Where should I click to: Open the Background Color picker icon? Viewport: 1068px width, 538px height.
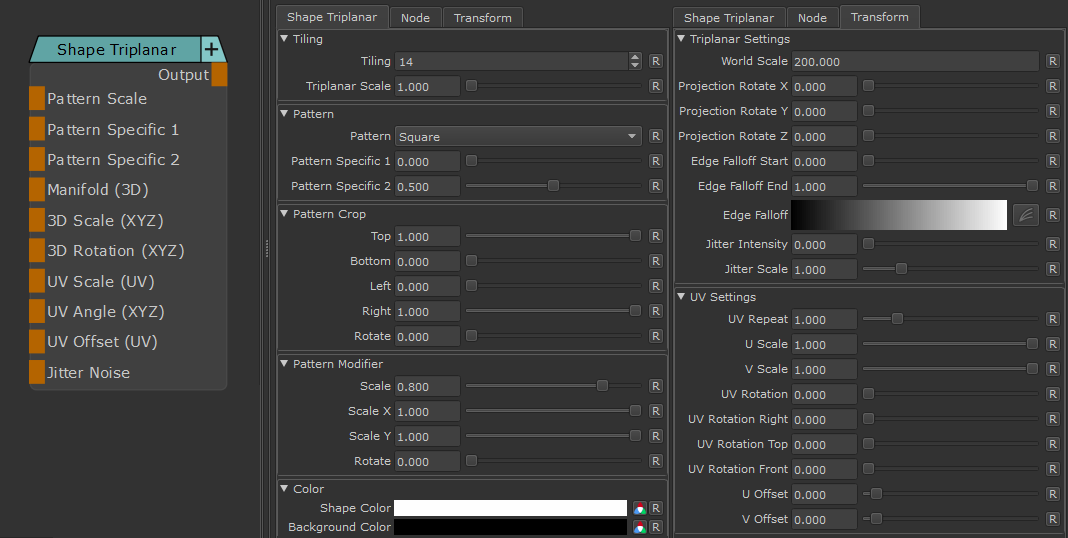(x=639, y=527)
